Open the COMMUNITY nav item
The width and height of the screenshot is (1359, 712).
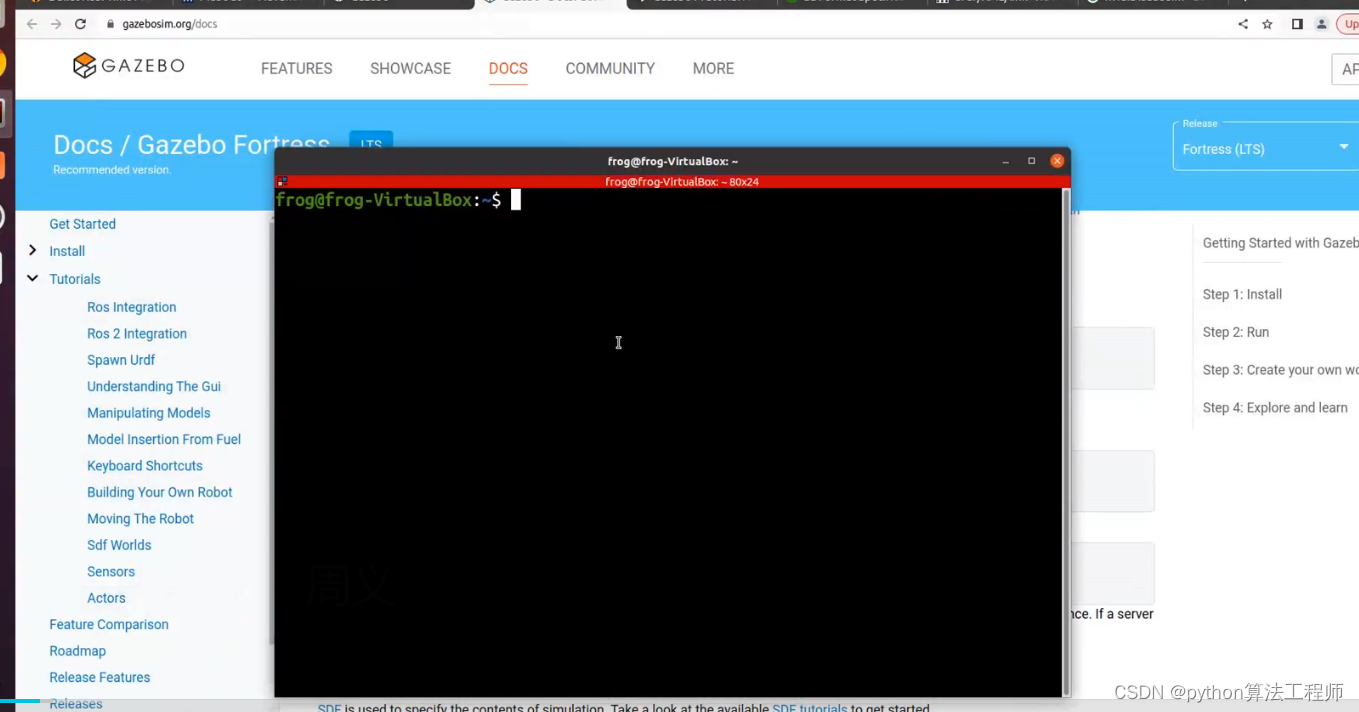[610, 68]
